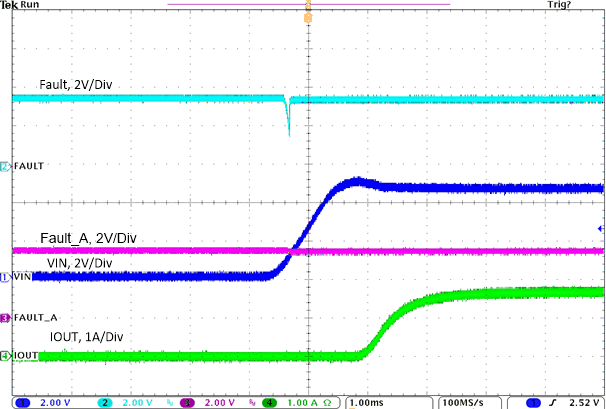Select the 100MS/s sample rate readout

click(x=464, y=402)
